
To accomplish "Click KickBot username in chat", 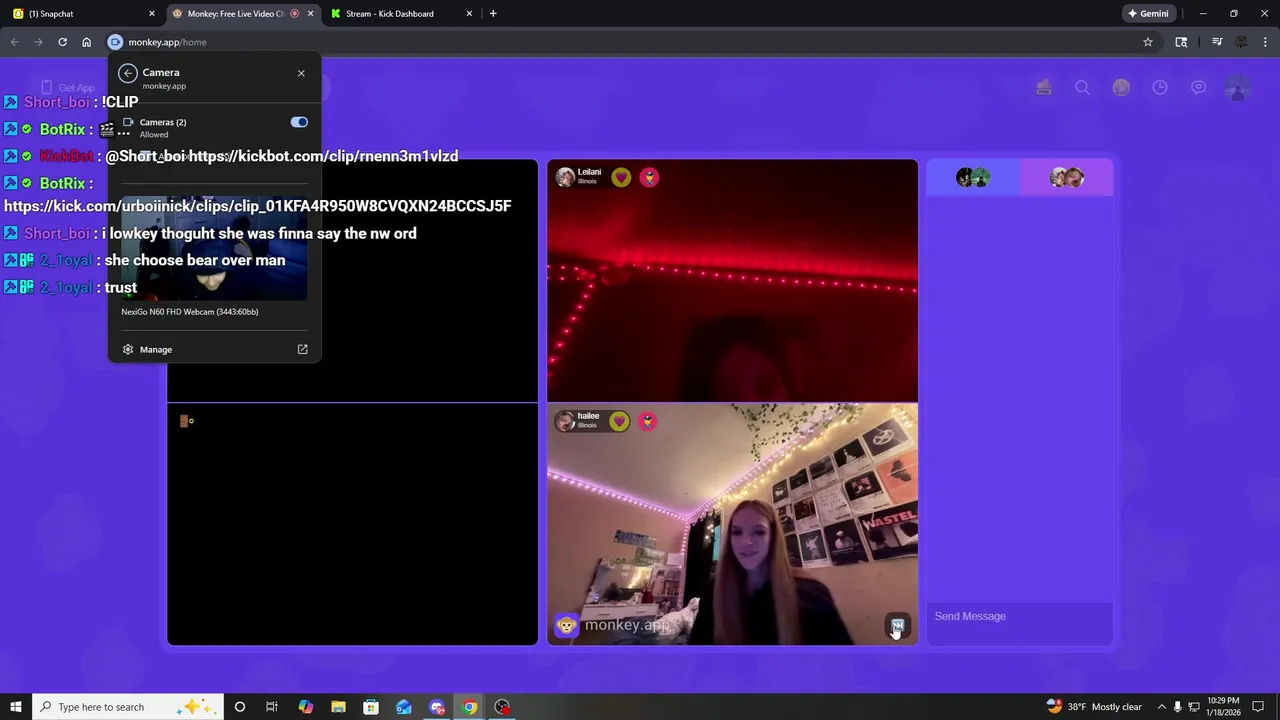I will click(66, 156).
